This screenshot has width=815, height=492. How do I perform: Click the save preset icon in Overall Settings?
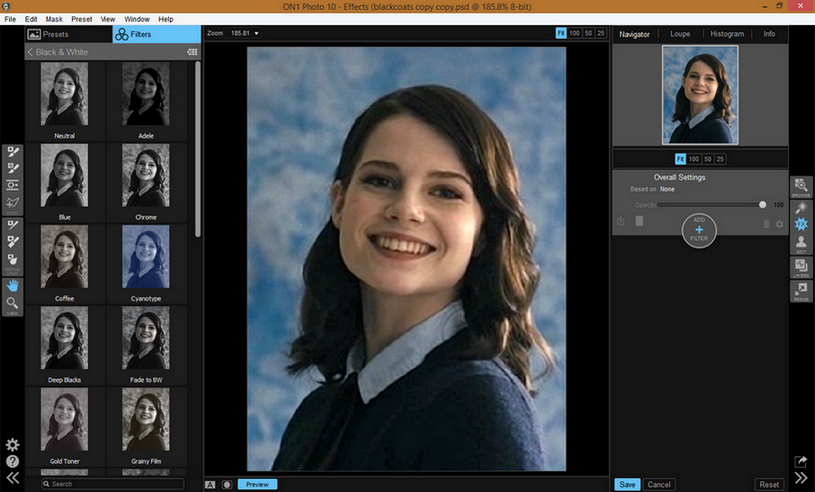click(x=621, y=221)
